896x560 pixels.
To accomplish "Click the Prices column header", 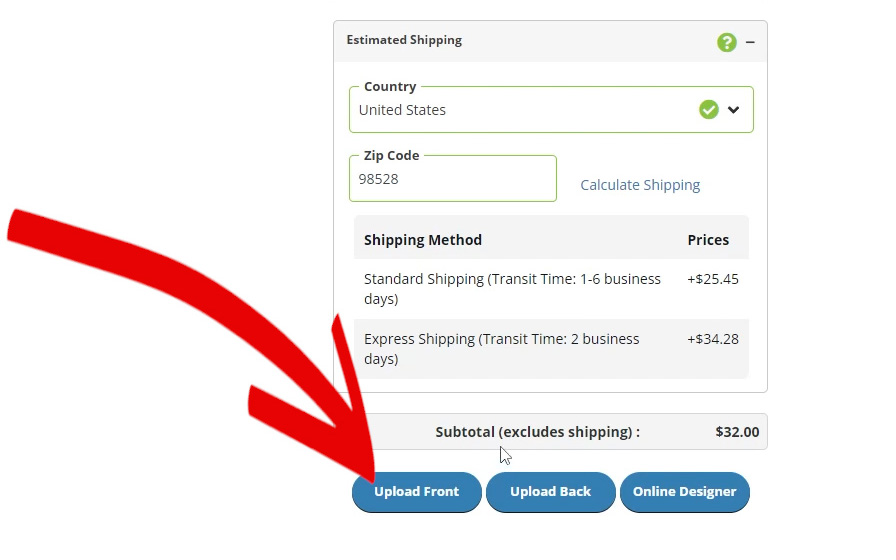I will 708,240.
